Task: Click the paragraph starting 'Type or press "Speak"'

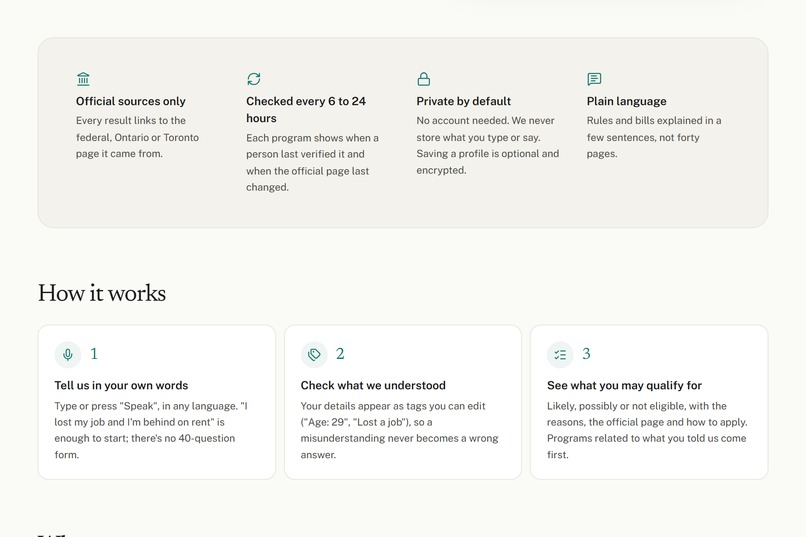Action: [x=151, y=430]
